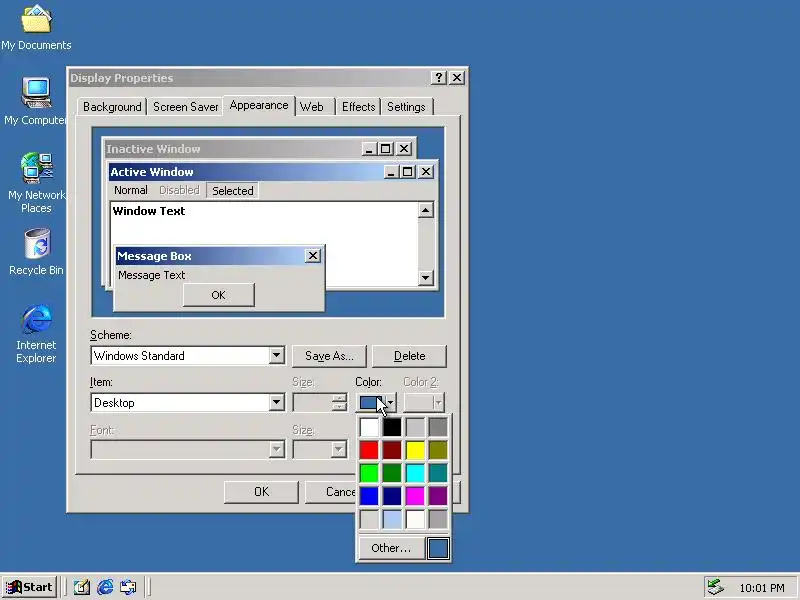
Task: Click the Message Text label in preview
Action: tap(152, 275)
